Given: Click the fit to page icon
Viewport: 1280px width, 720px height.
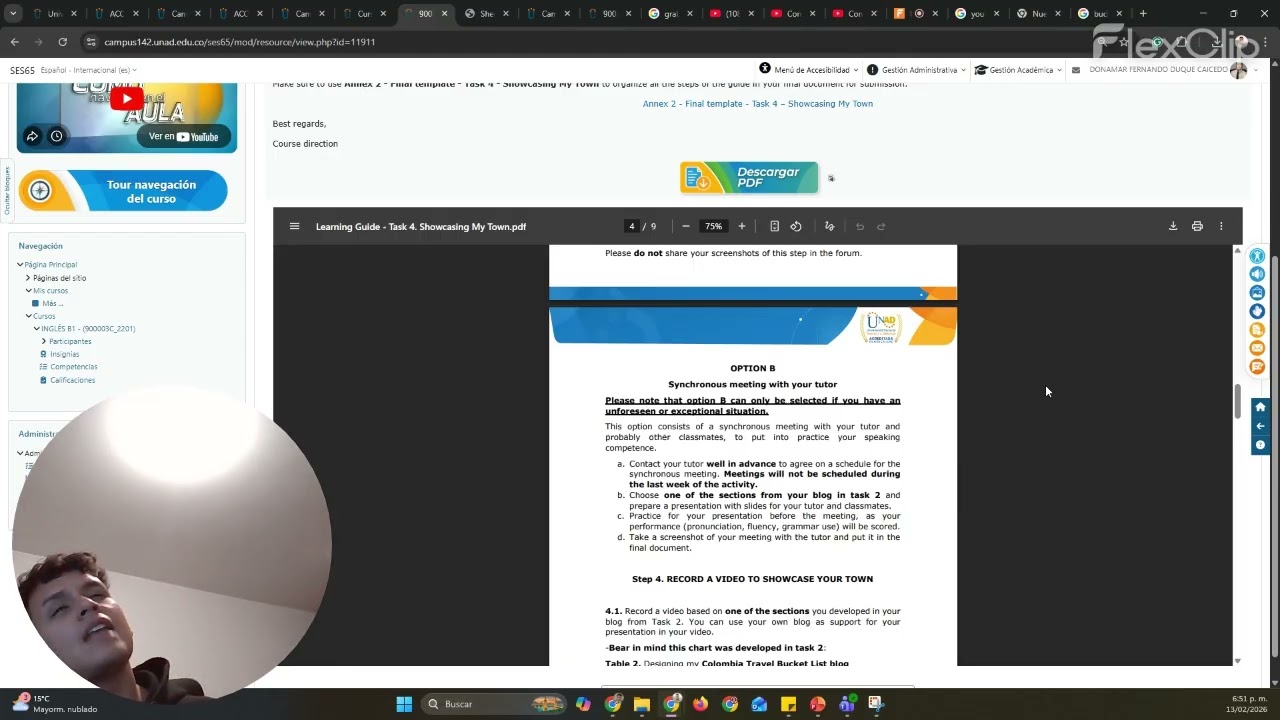Looking at the screenshot, I should point(774,226).
